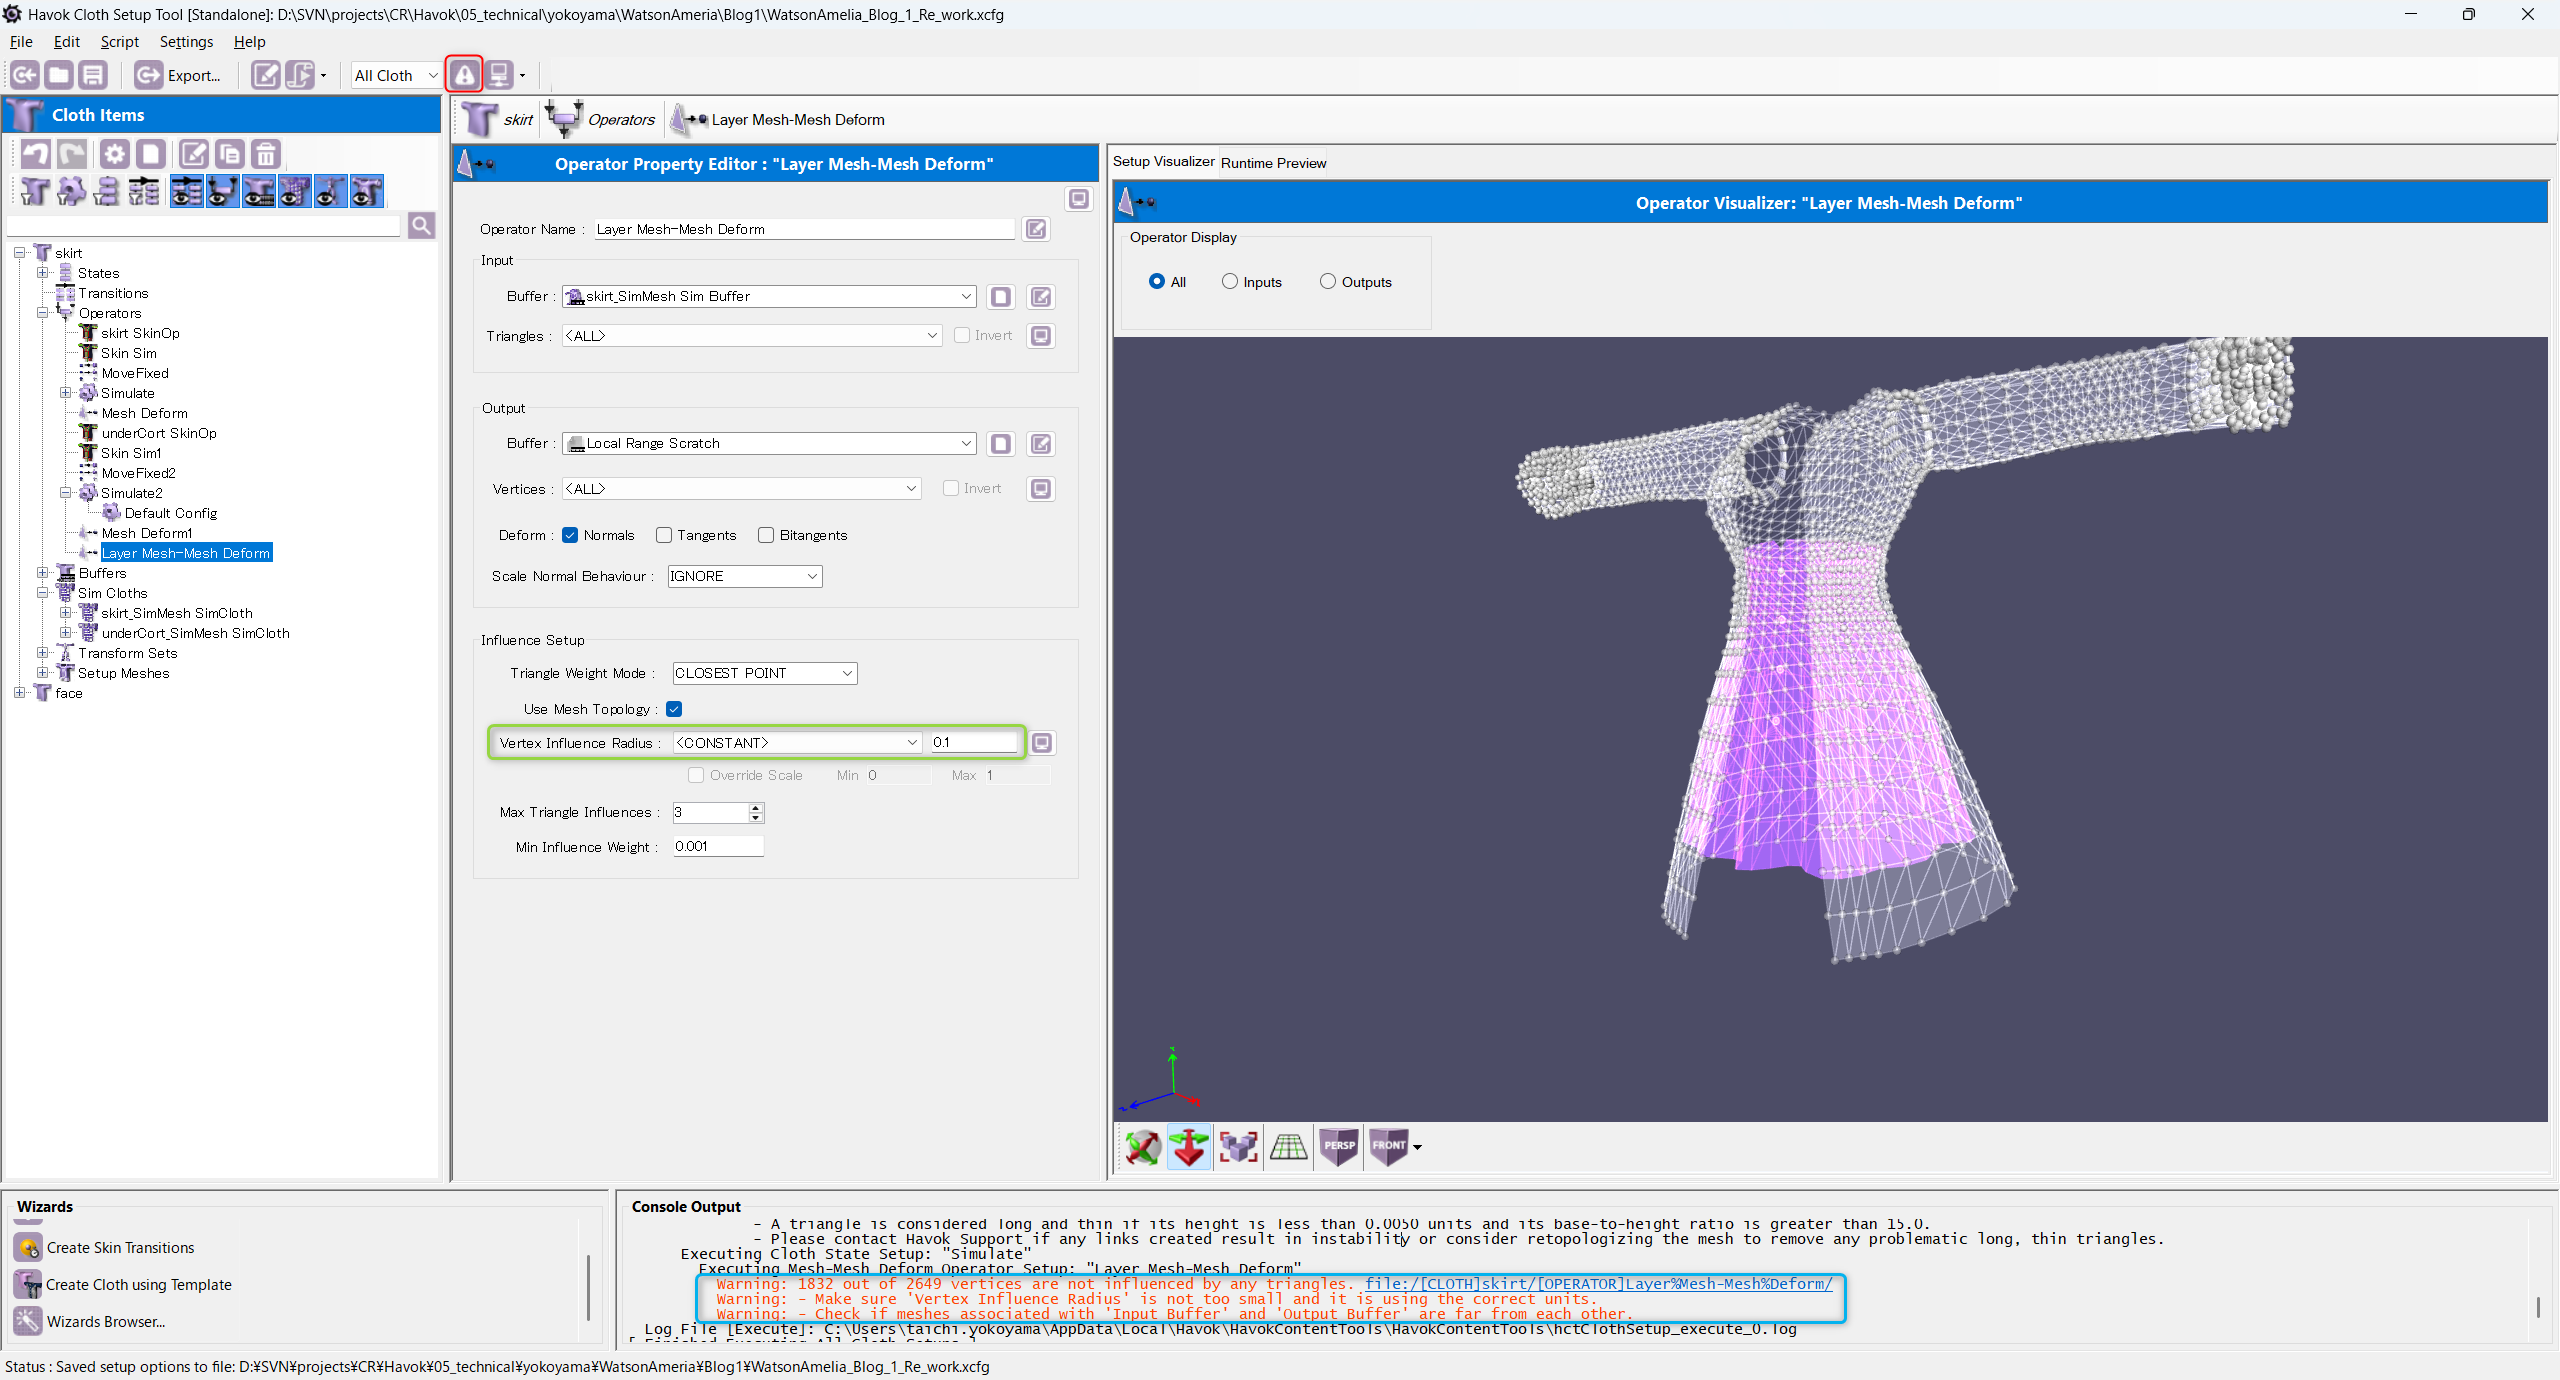The height and width of the screenshot is (1380, 2560).
Task: Click the skirt breadcrumb item
Action: click(498, 120)
